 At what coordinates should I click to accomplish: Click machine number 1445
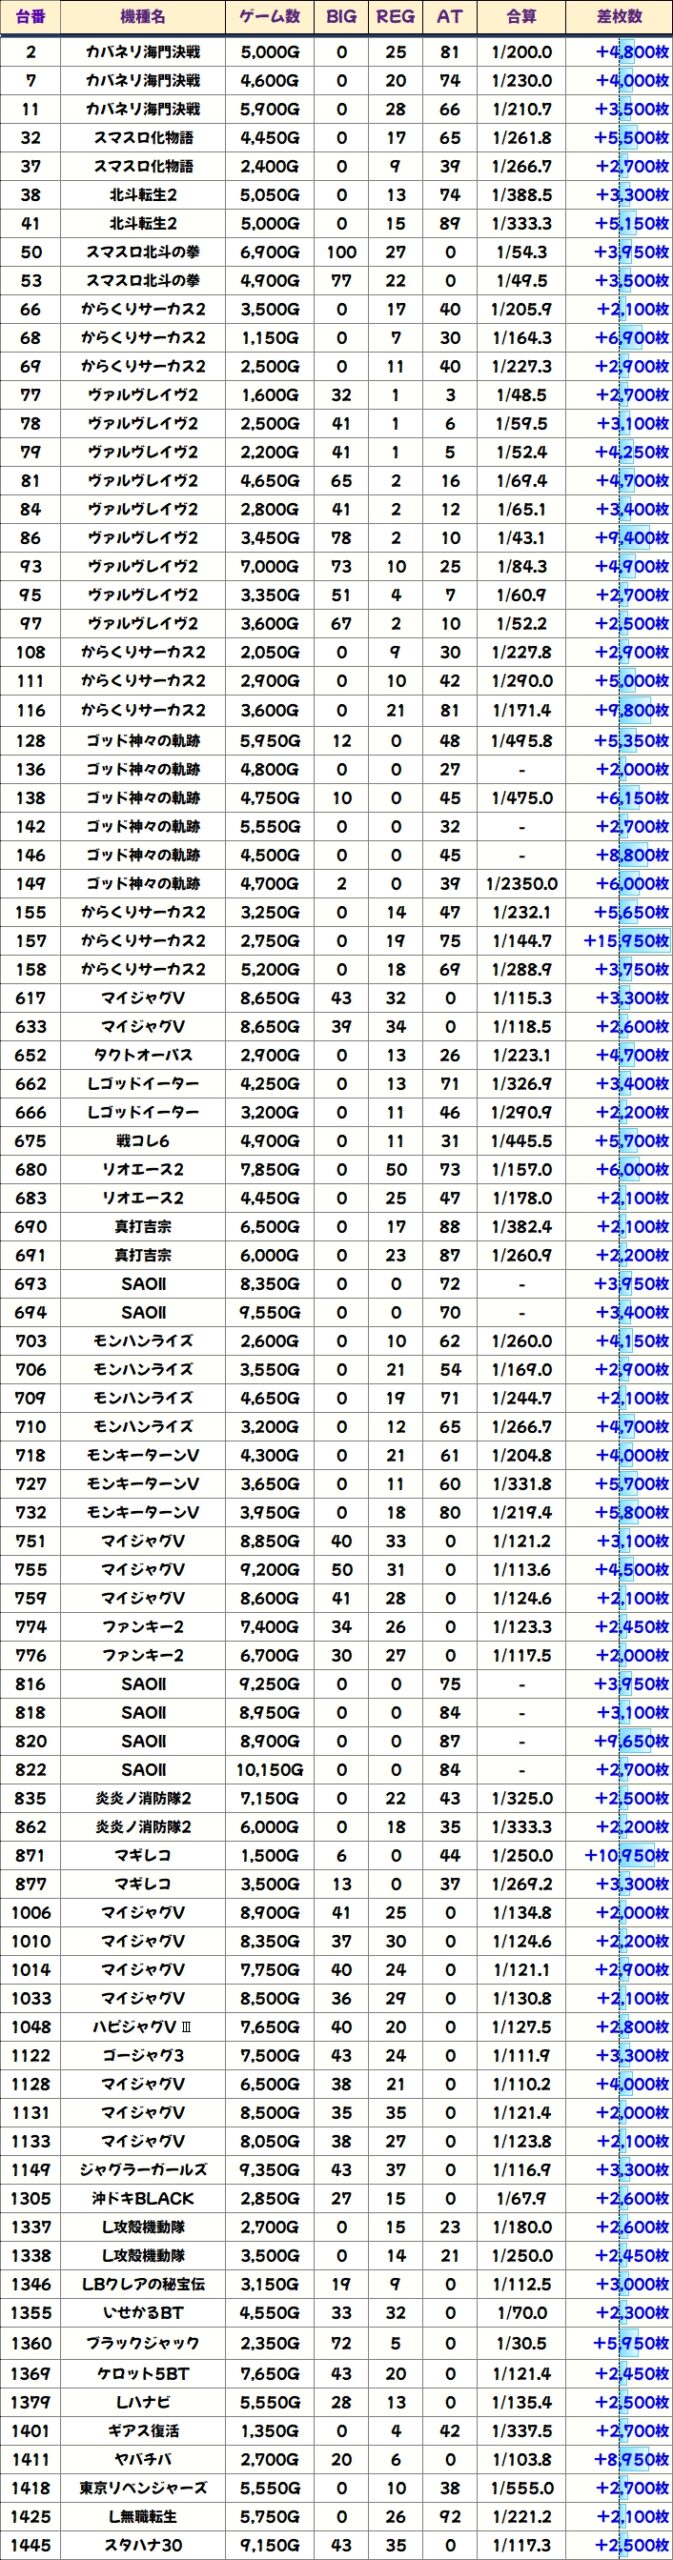[x=31, y=2546]
